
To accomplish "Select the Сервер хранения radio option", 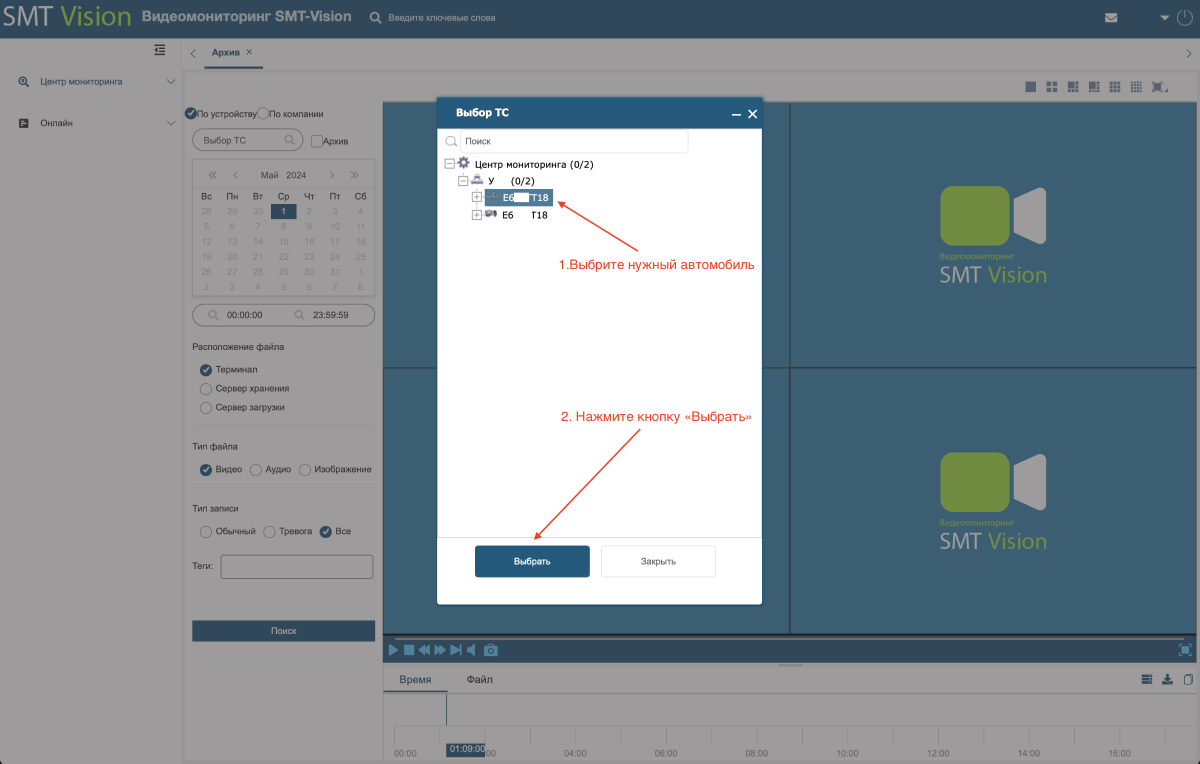I will pyautogui.click(x=206, y=389).
